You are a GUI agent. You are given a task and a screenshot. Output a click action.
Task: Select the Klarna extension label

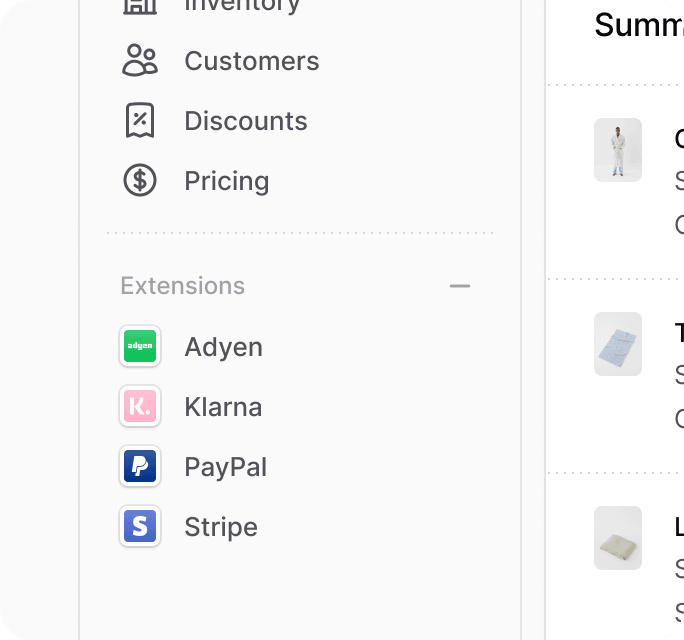[223, 407]
